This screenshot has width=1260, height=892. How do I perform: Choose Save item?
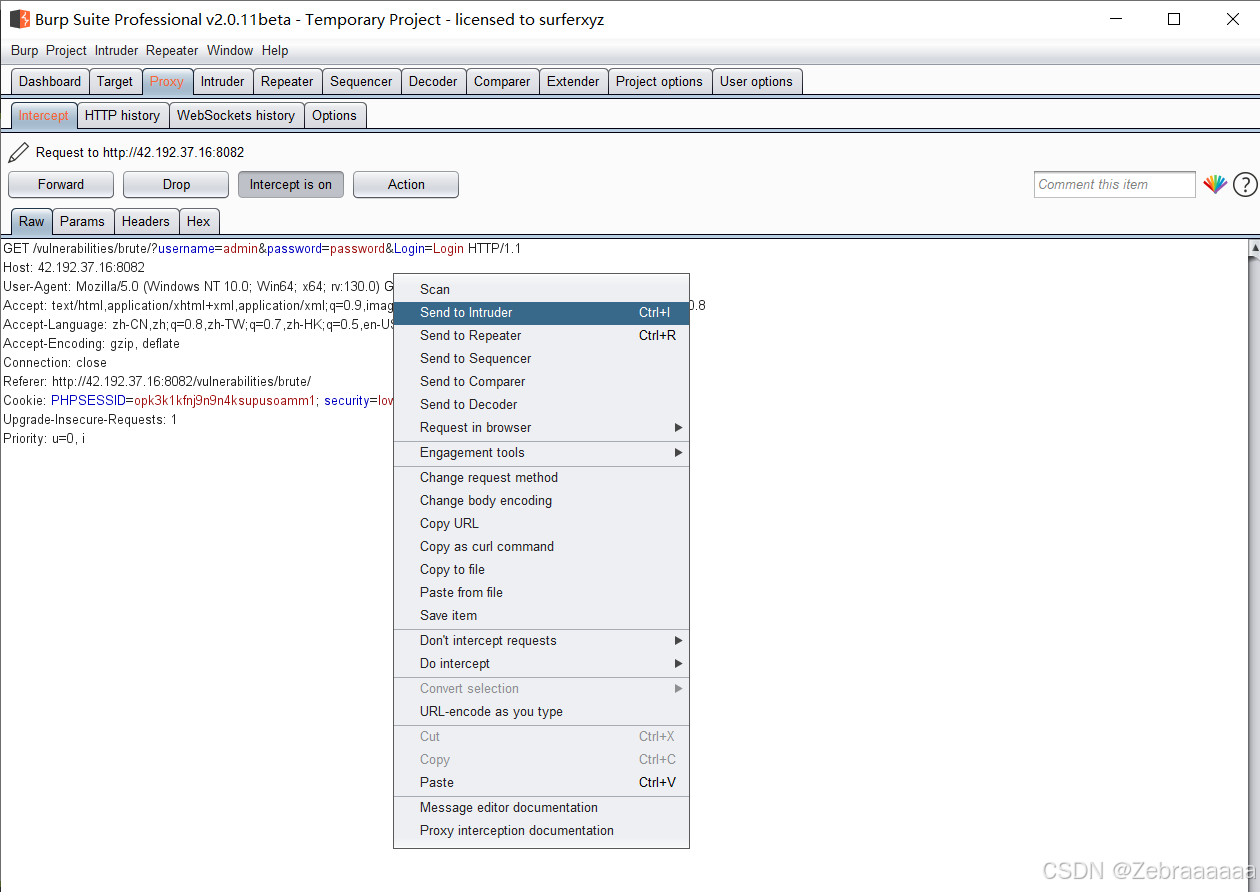(541, 615)
